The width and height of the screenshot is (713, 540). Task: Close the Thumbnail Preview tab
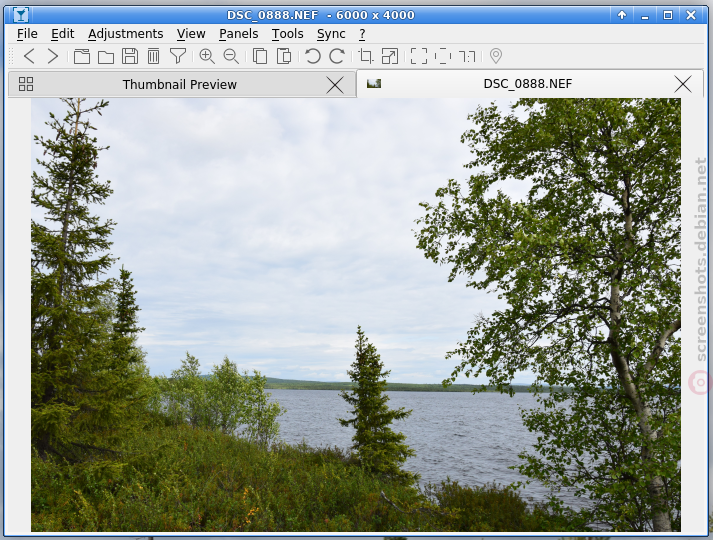335,85
